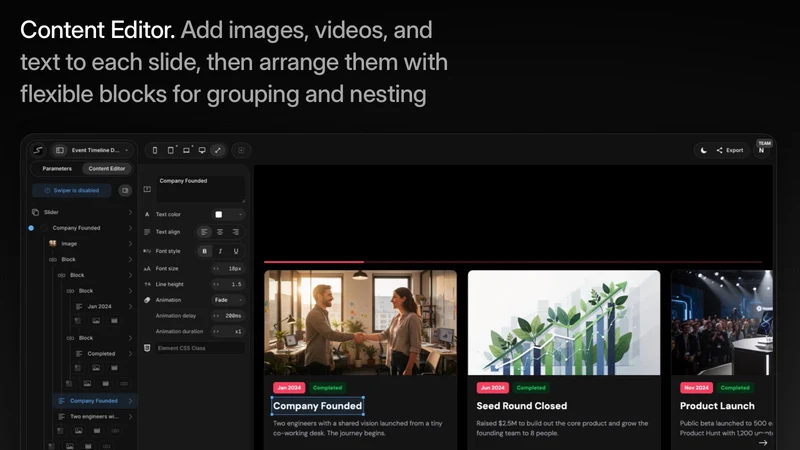Click the share Export button
The width and height of the screenshot is (800, 450).
click(x=730, y=150)
